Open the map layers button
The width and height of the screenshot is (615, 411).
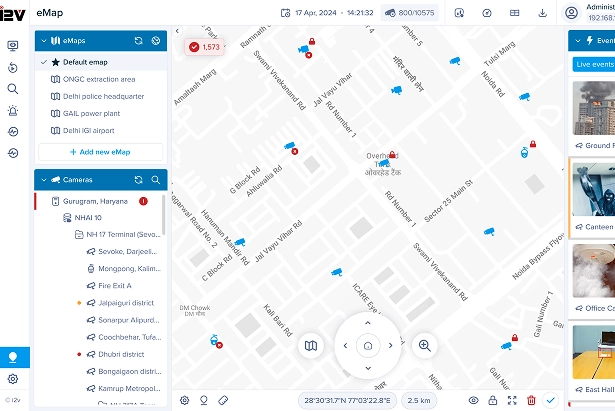(311, 346)
